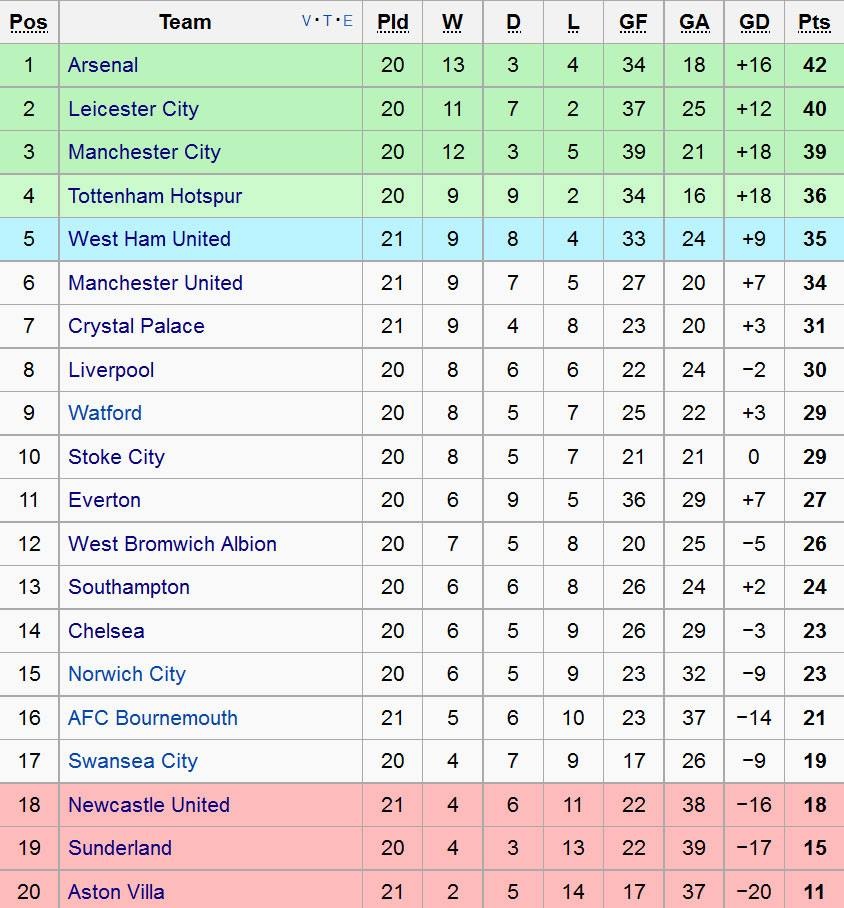Click the Manchester United link
The height and width of the screenshot is (908, 844).
pyautogui.click(x=155, y=283)
